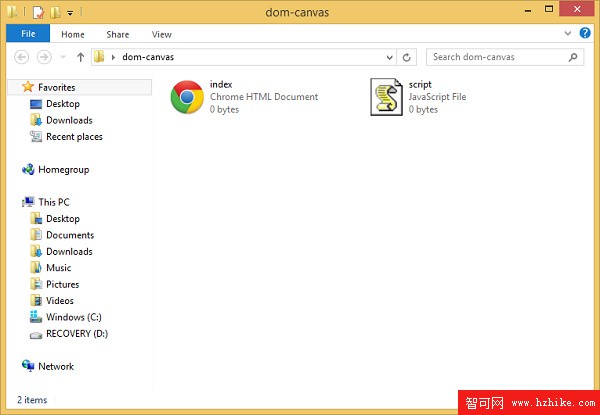Viewport: 600px width, 415px height.
Task: Go to Downloads under Favorites
Action: tap(68, 120)
